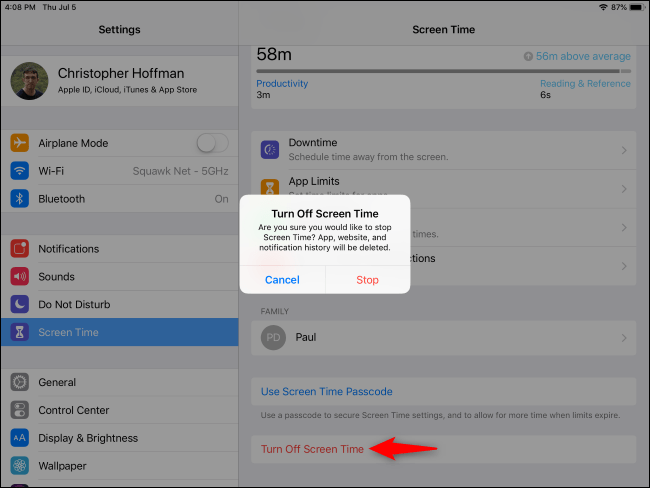Tap the Turn Off Screen Time option

pyautogui.click(x=312, y=449)
